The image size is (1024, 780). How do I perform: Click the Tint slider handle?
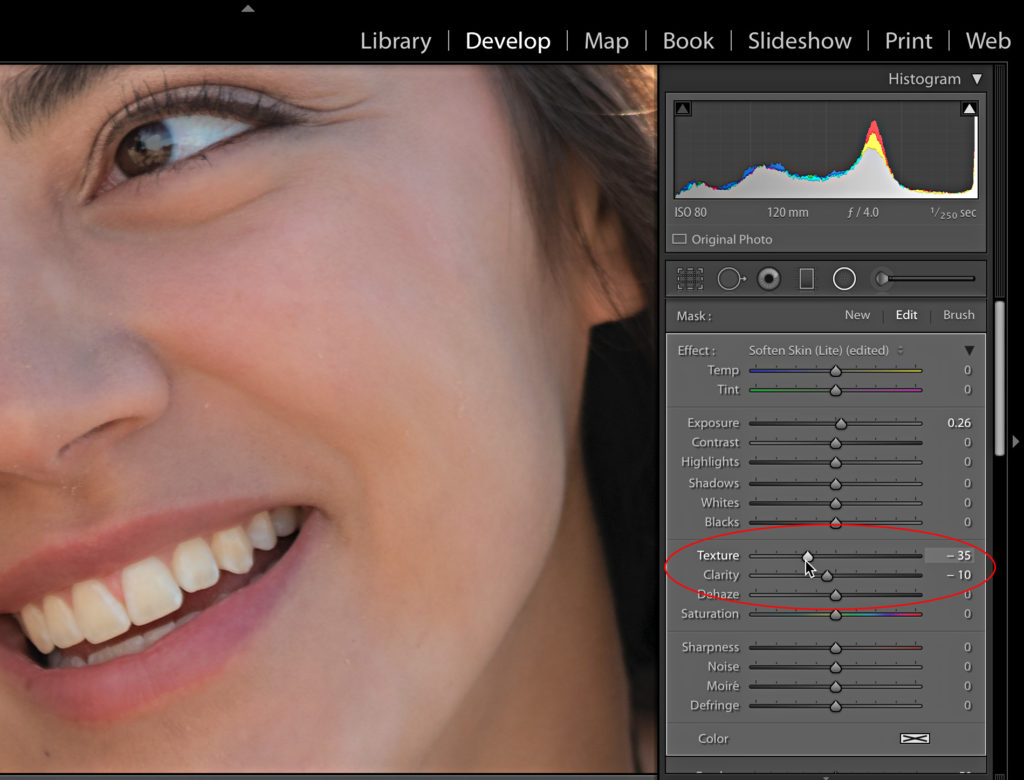coord(835,391)
